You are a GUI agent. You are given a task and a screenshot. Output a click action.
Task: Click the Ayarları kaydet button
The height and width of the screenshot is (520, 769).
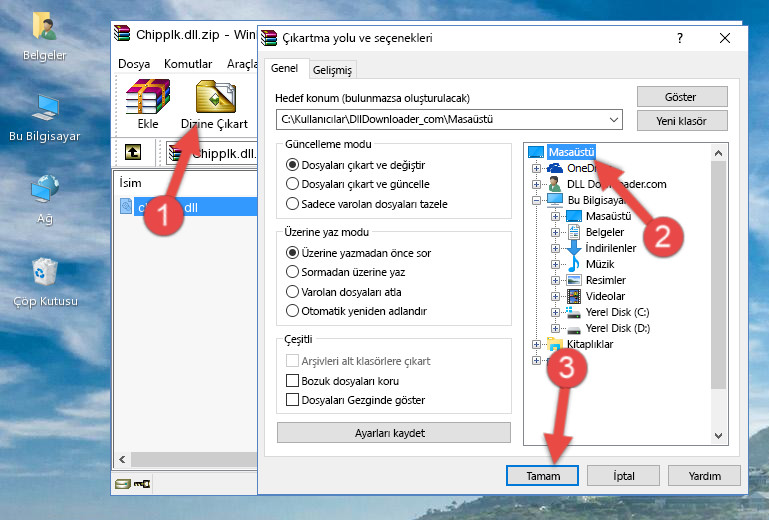pyautogui.click(x=394, y=433)
